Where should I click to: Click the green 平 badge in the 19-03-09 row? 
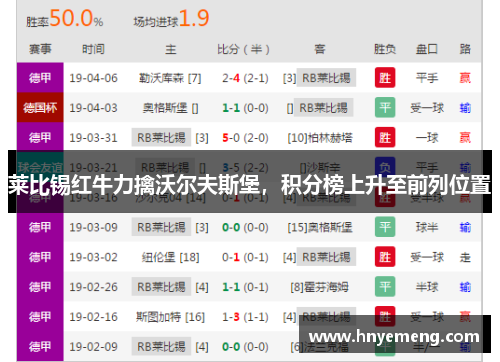(385, 227)
